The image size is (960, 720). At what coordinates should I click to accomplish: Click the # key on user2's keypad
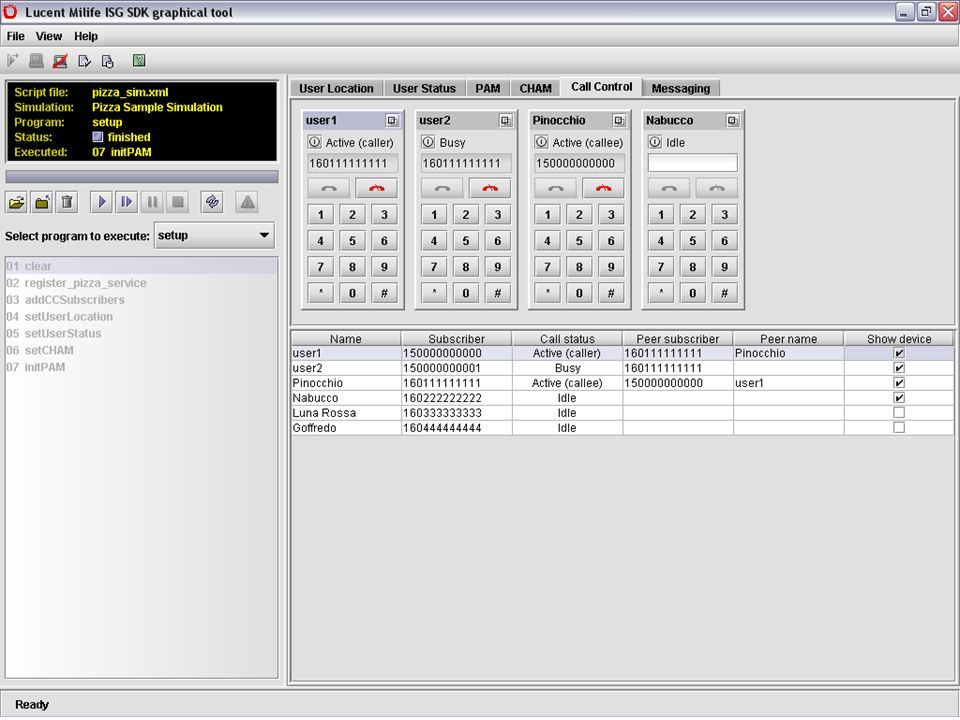coord(497,293)
